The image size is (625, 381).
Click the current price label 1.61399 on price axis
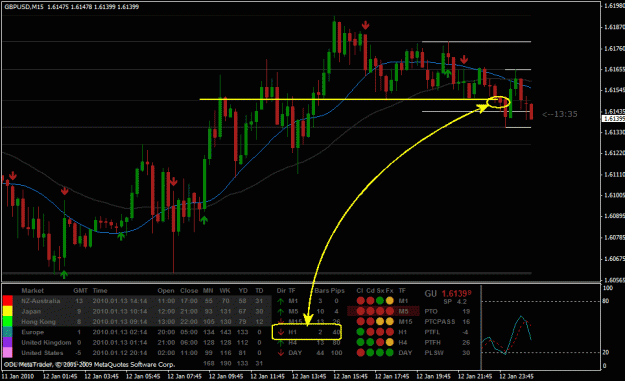click(613, 119)
